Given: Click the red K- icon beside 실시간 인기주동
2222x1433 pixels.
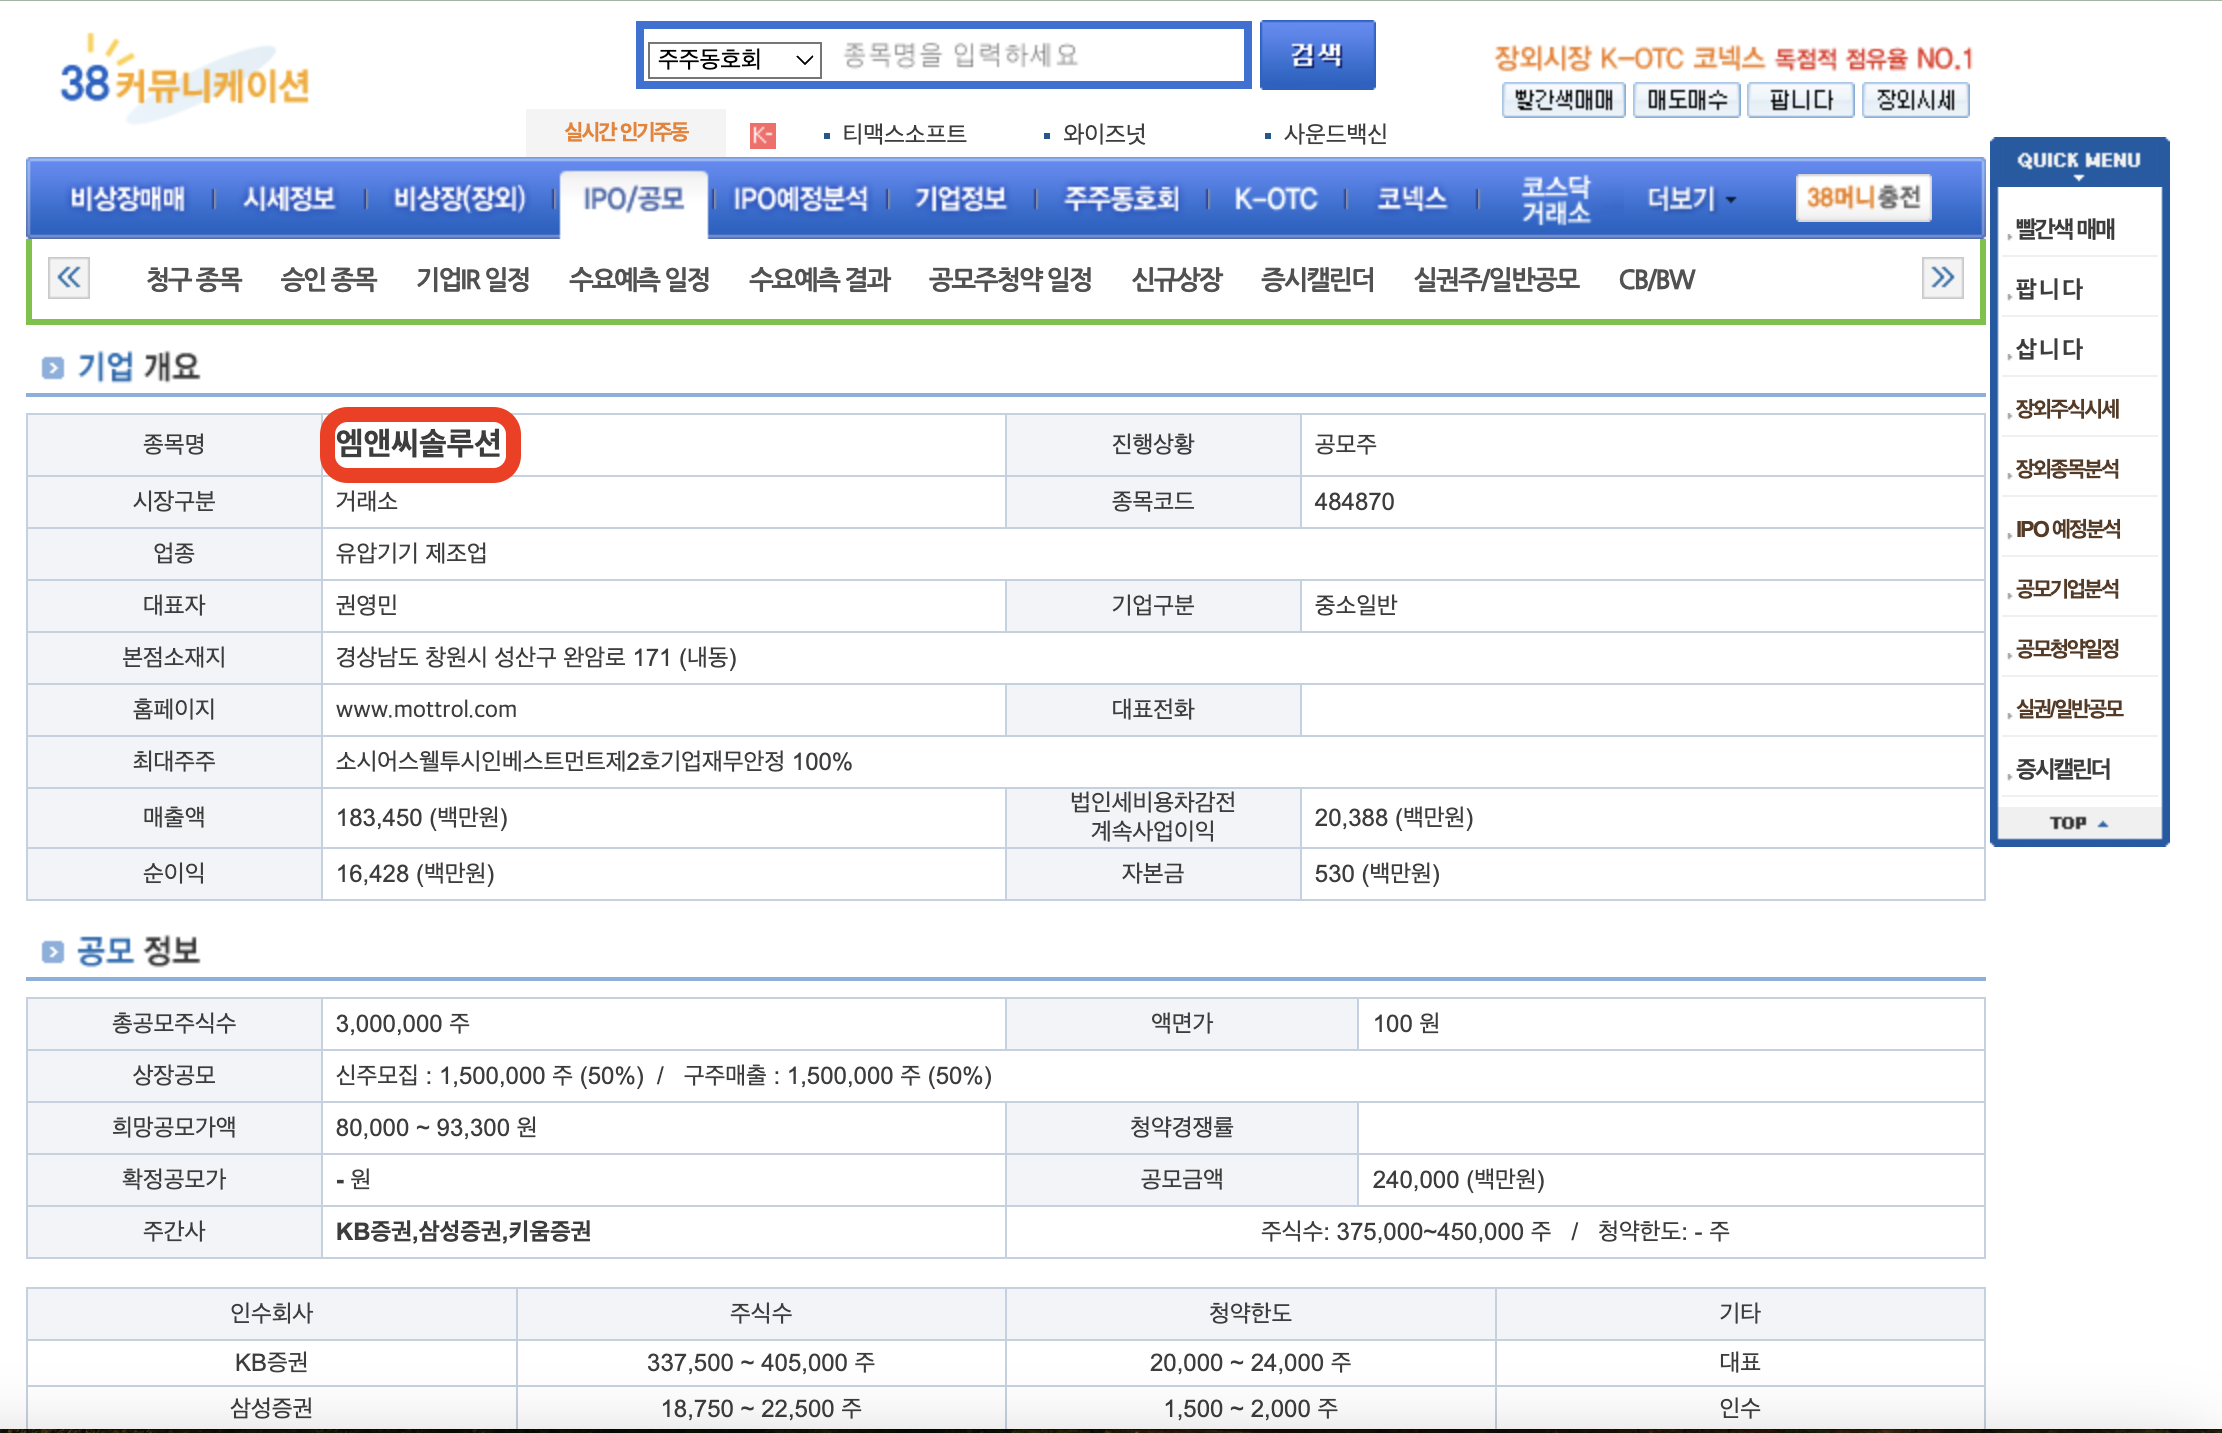Looking at the screenshot, I should (x=762, y=135).
